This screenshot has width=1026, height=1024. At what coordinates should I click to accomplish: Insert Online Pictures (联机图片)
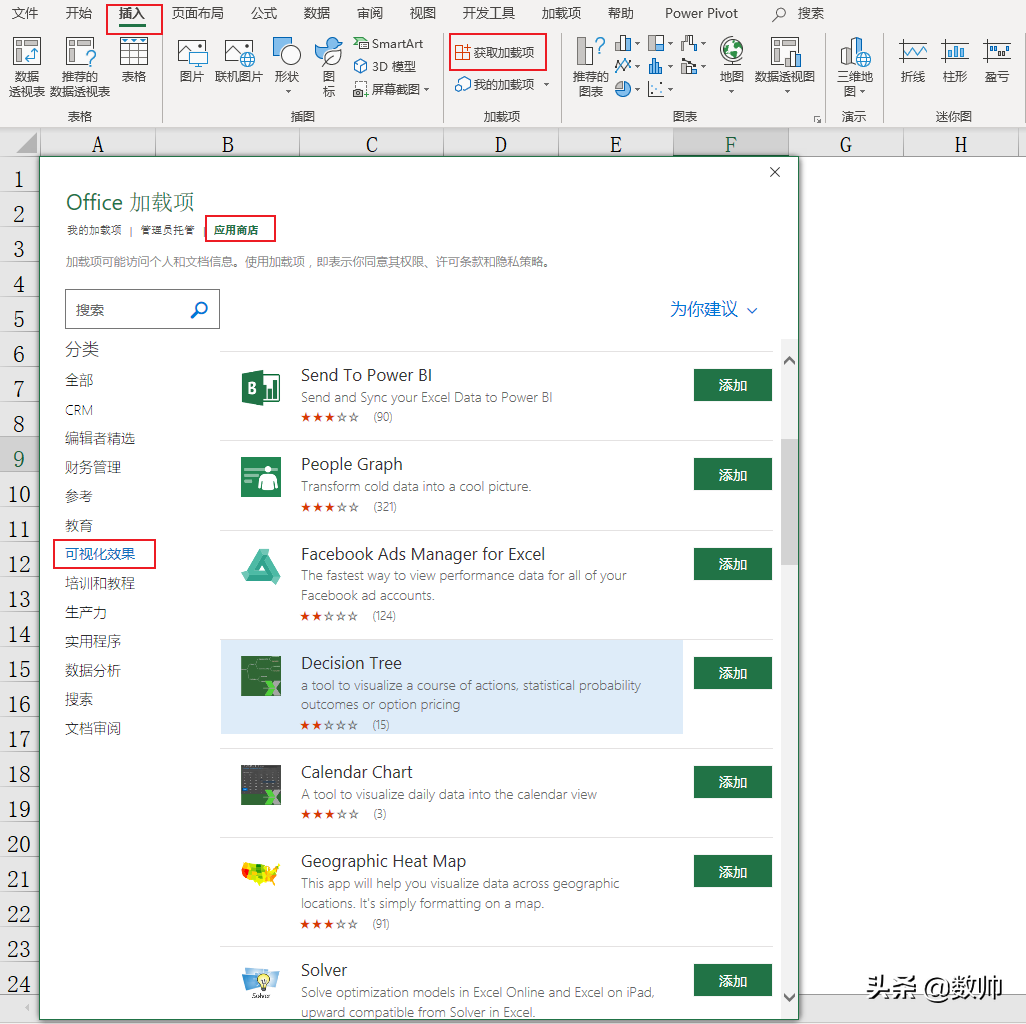point(239,60)
